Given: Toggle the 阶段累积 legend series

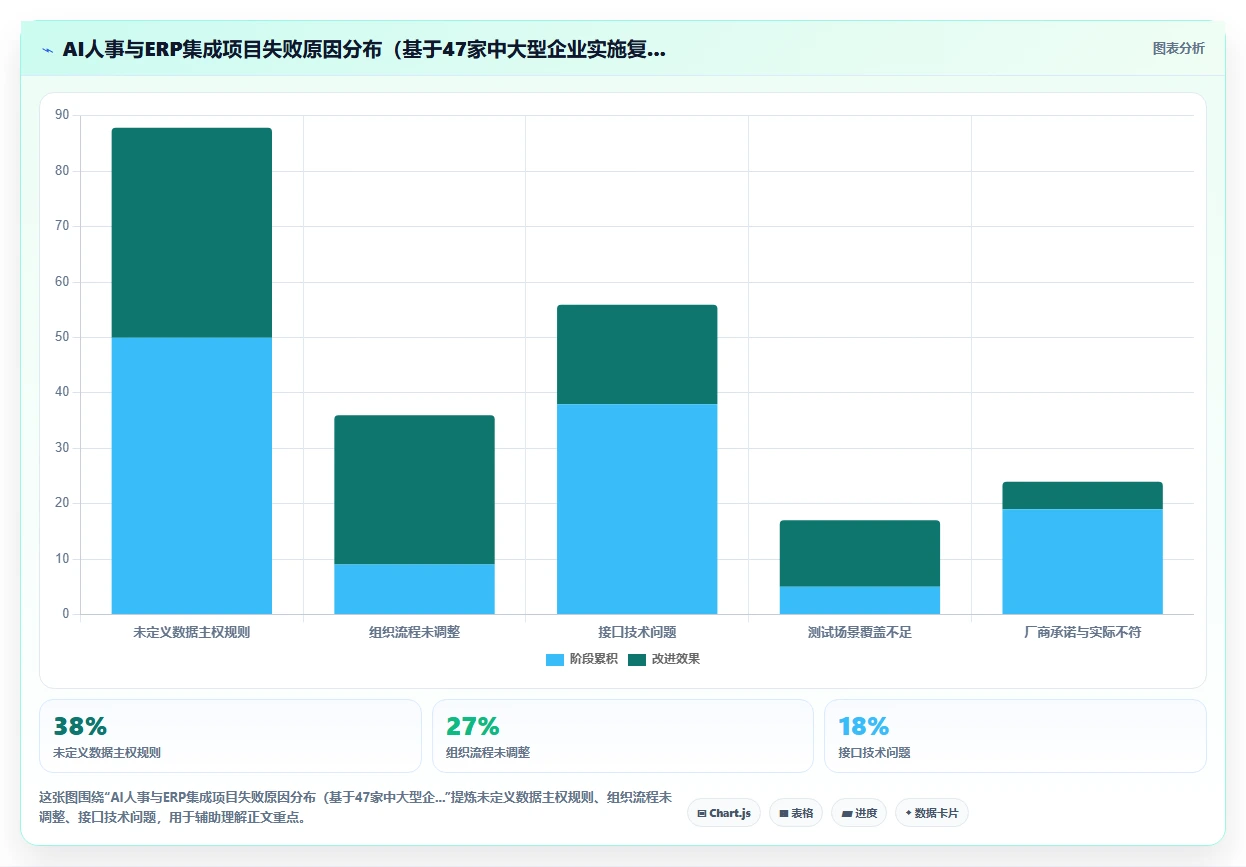Looking at the screenshot, I should (581, 659).
